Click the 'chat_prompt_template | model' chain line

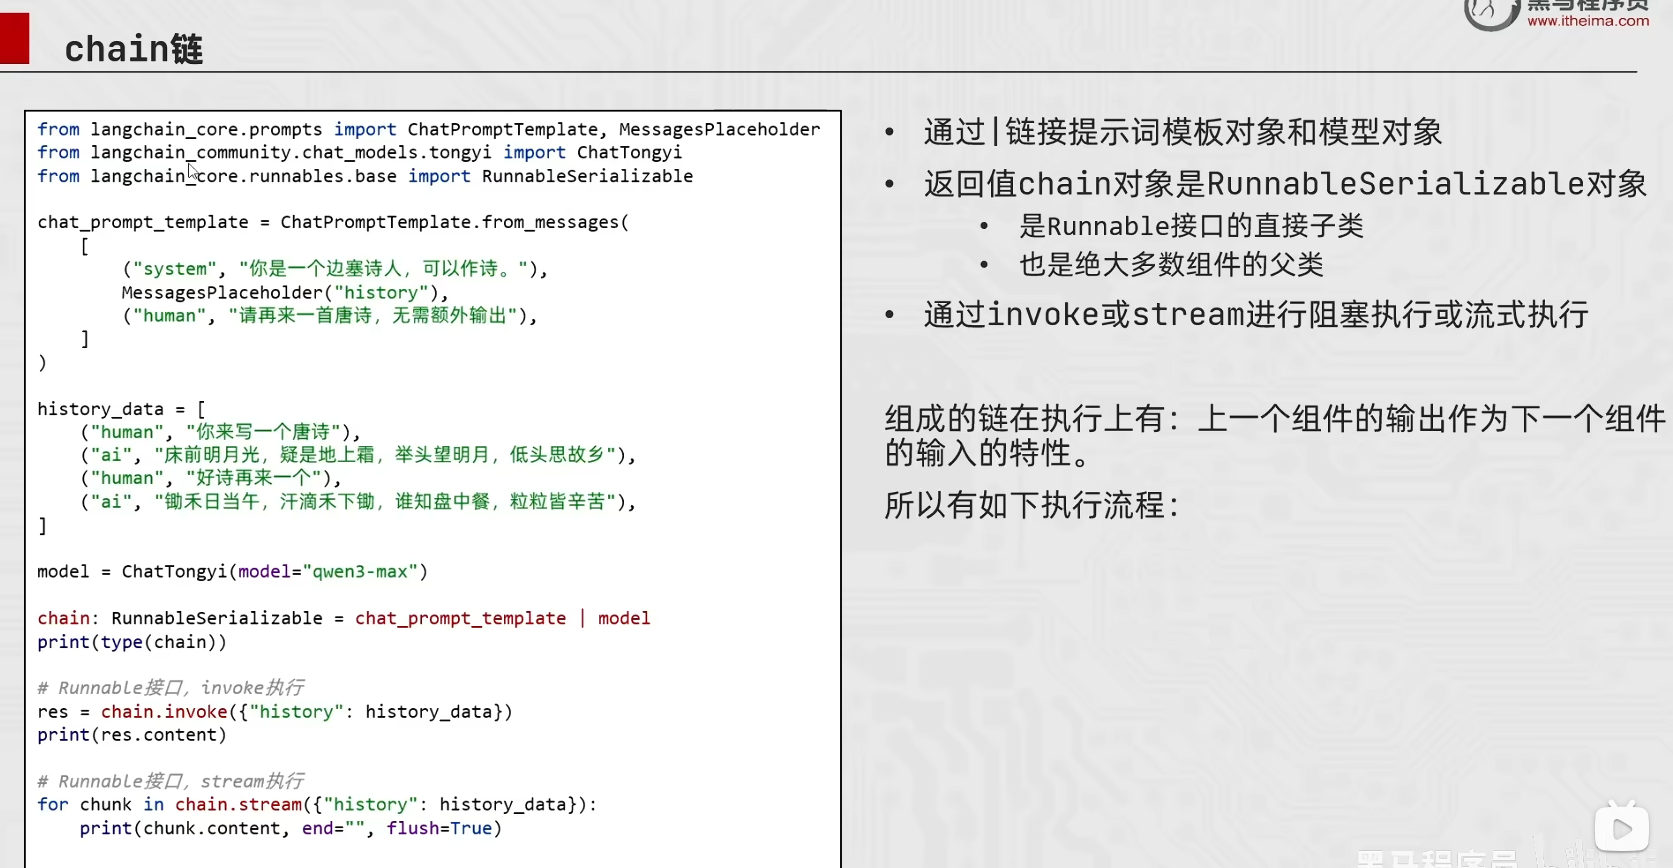344,618
